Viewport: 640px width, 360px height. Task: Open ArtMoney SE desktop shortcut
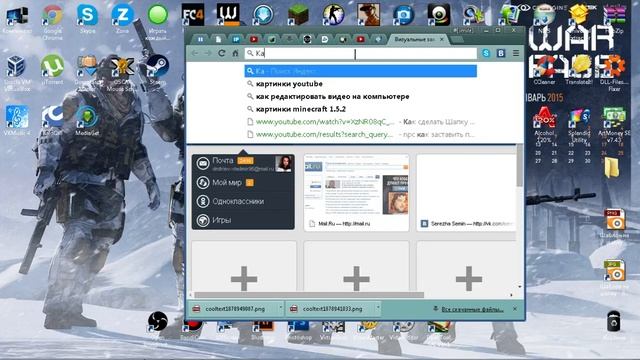614,124
